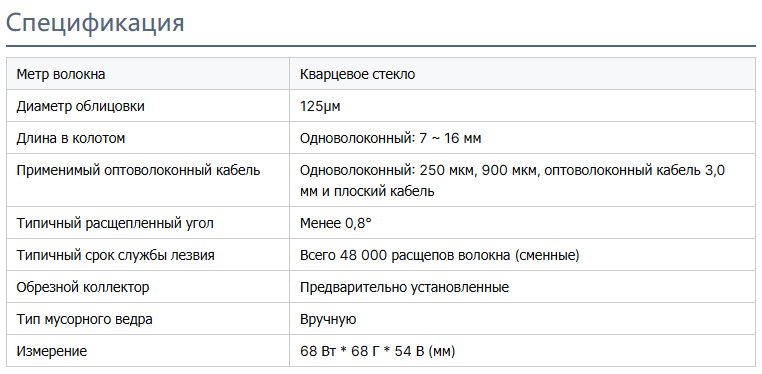Select the Длина в колотом label
The width and height of the screenshot is (762, 374).
[70, 138]
